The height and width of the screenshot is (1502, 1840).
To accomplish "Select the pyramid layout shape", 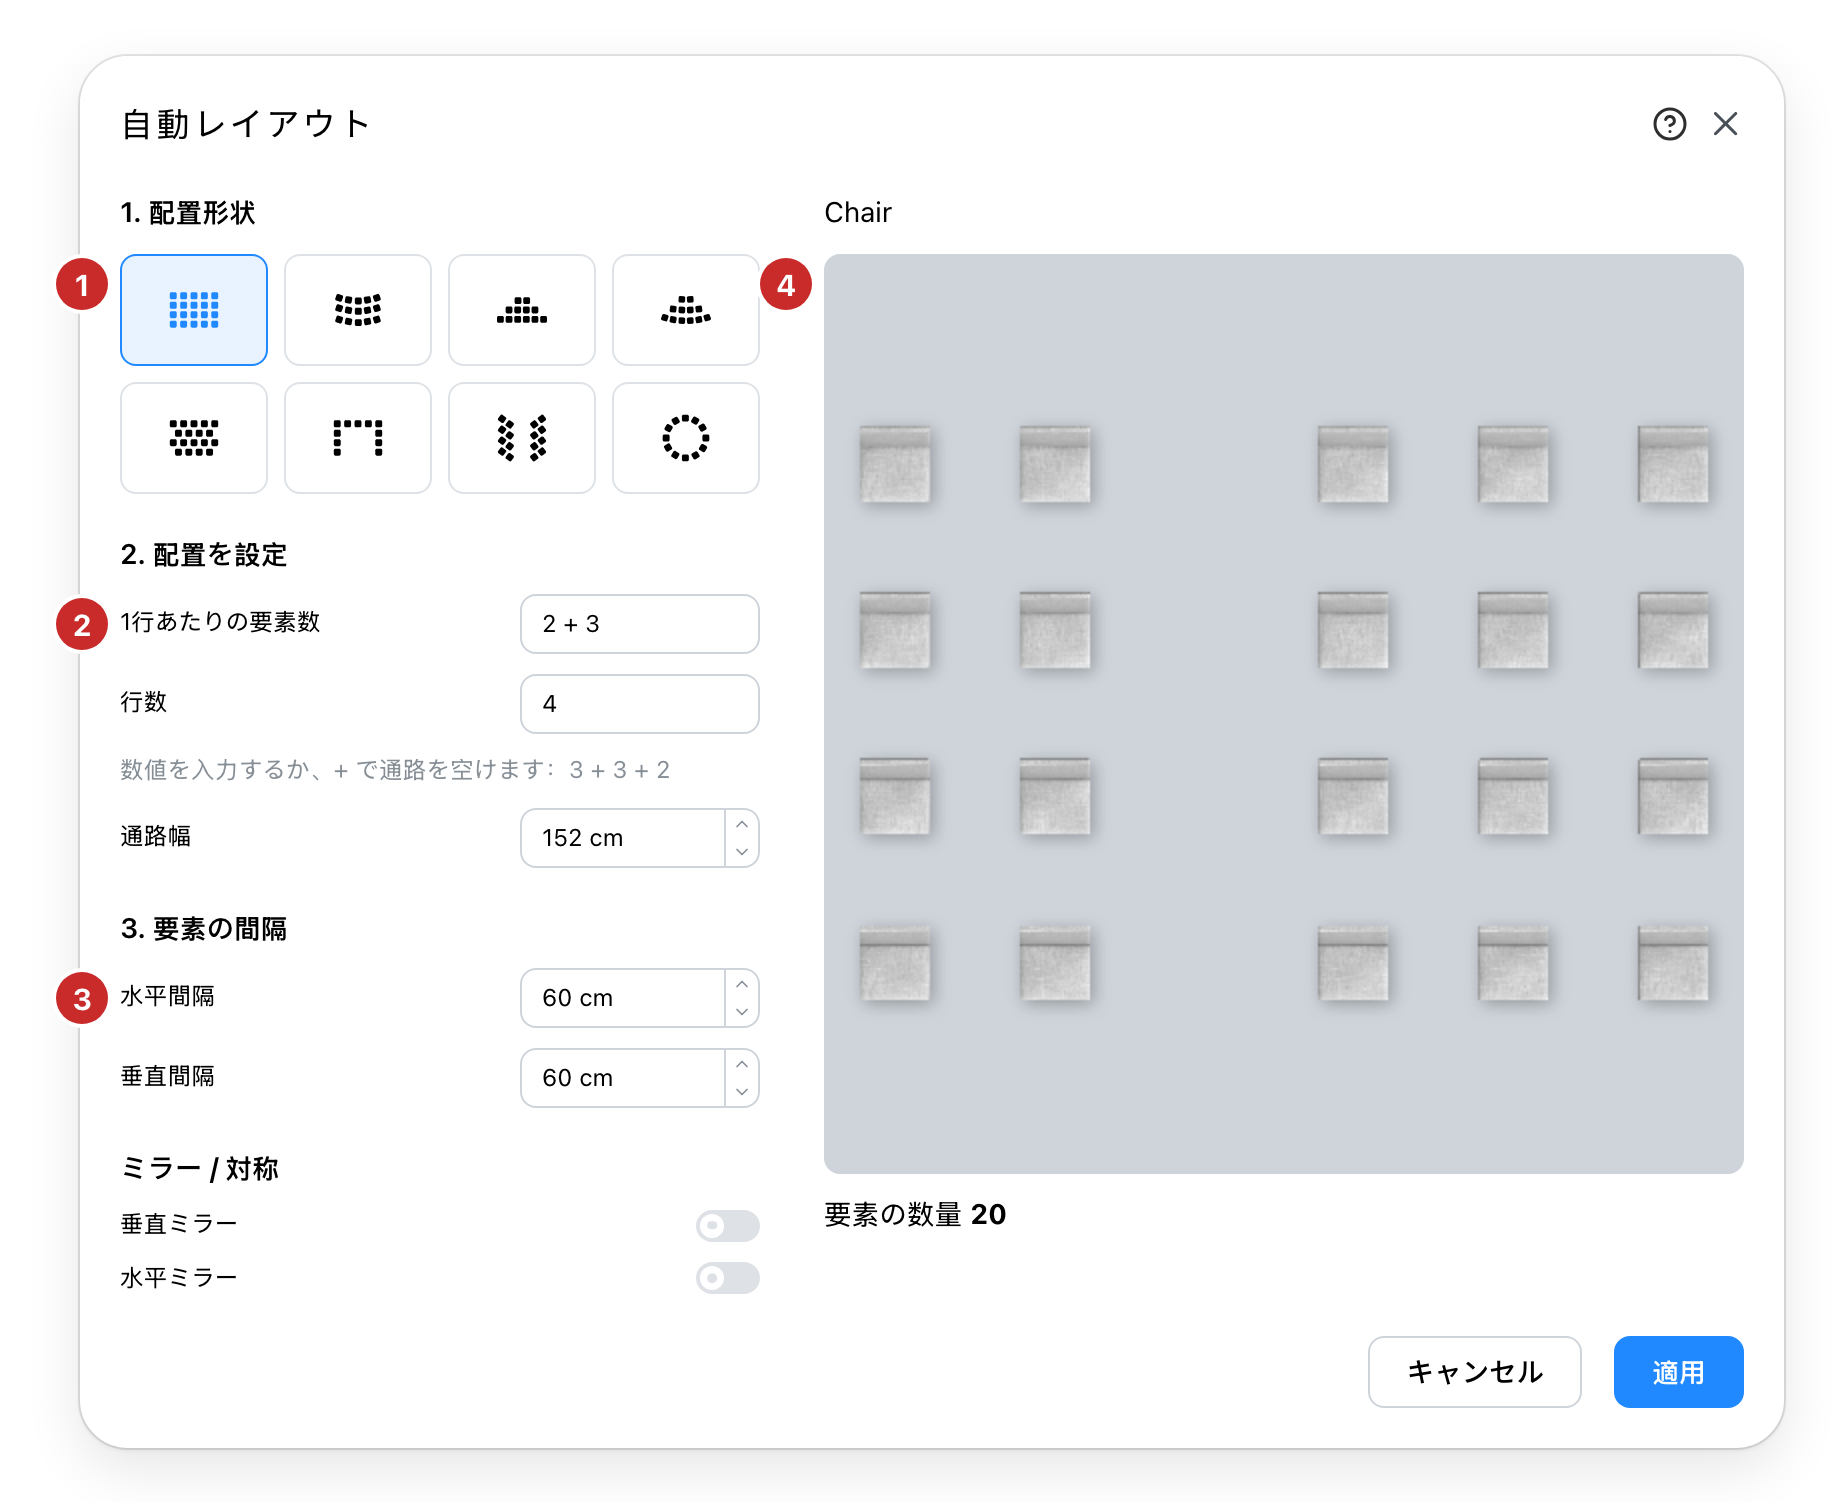I will click(x=522, y=310).
